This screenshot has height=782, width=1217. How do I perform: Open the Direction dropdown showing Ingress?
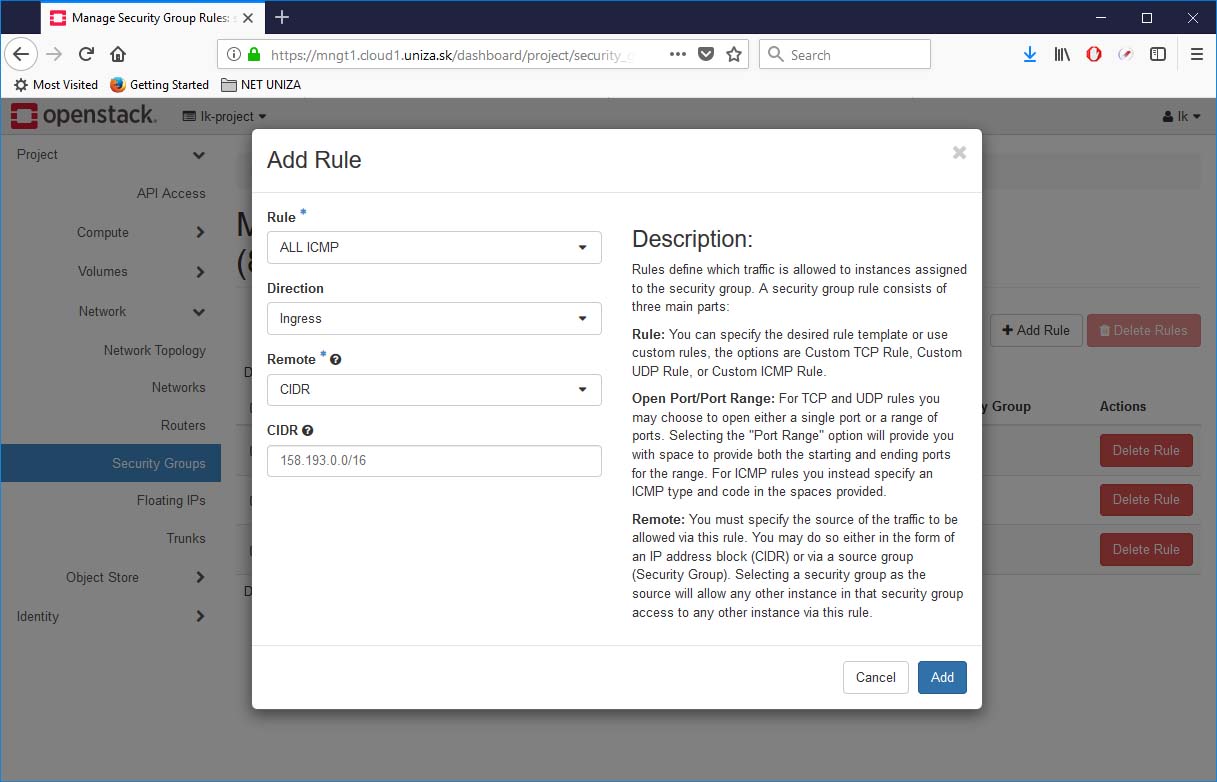click(x=434, y=318)
